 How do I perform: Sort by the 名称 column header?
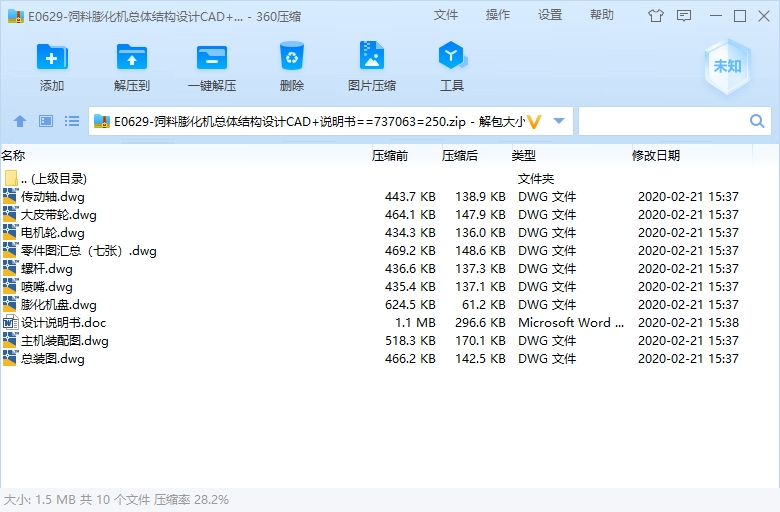tap(13, 156)
